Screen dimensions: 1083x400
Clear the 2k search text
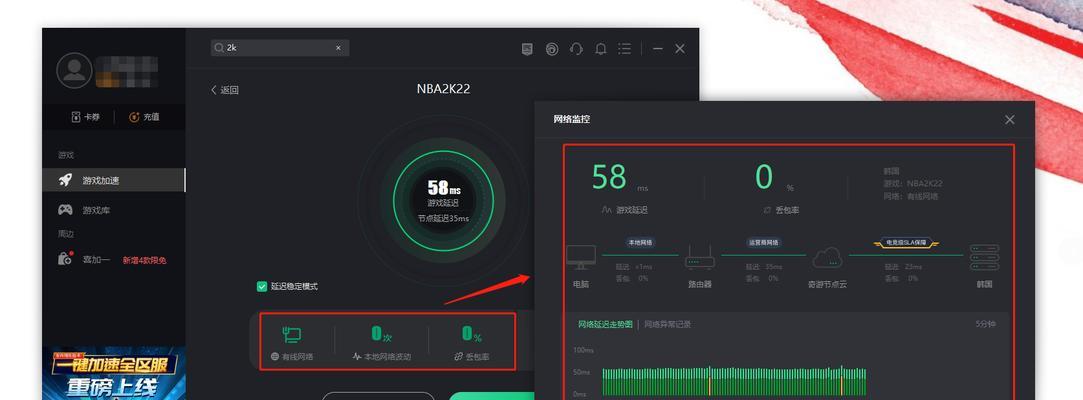click(x=338, y=48)
